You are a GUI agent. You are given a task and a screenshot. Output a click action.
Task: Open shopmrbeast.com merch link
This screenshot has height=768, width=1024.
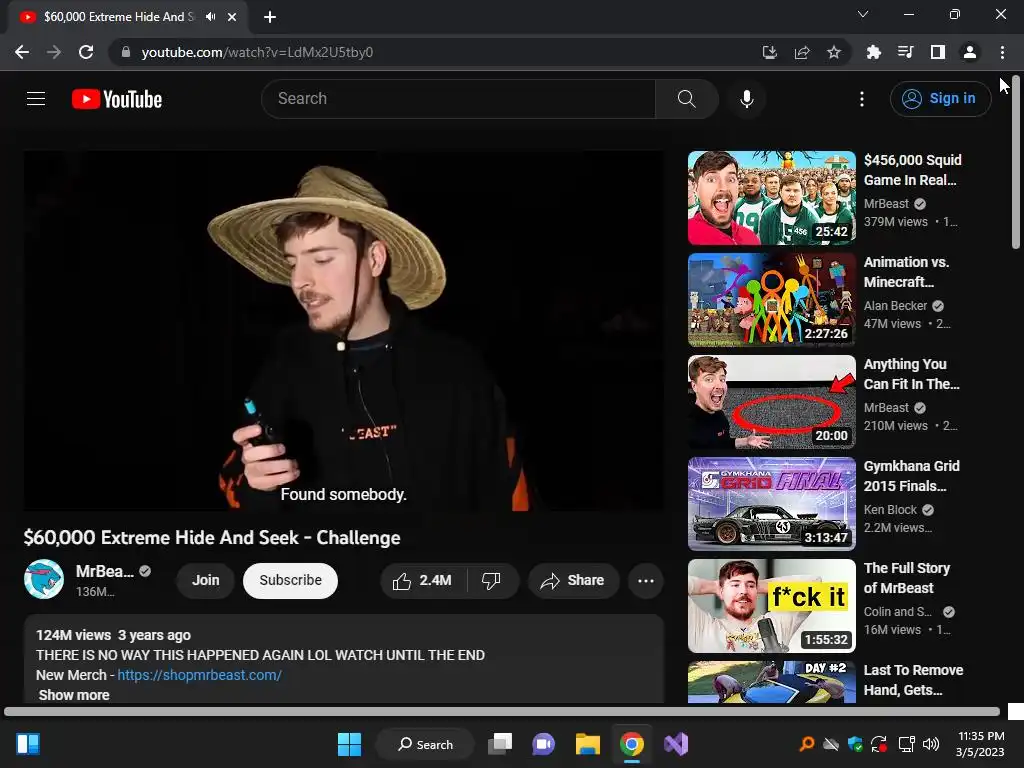click(199, 675)
